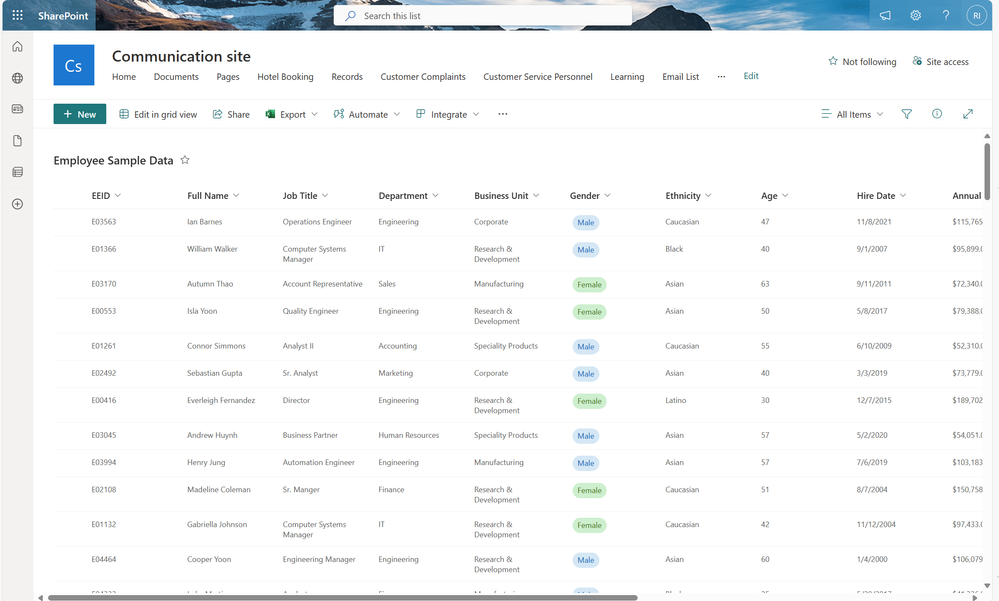
Task: Click the Share toolbar button
Action: (x=231, y=115)
